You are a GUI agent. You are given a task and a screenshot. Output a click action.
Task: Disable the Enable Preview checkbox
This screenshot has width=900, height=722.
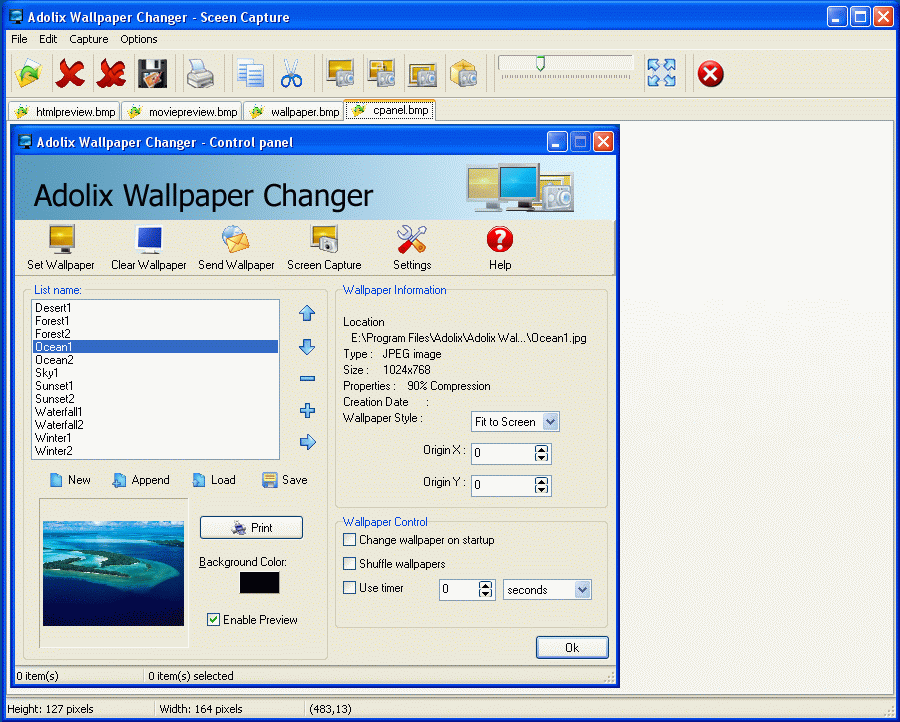[213, 619]
